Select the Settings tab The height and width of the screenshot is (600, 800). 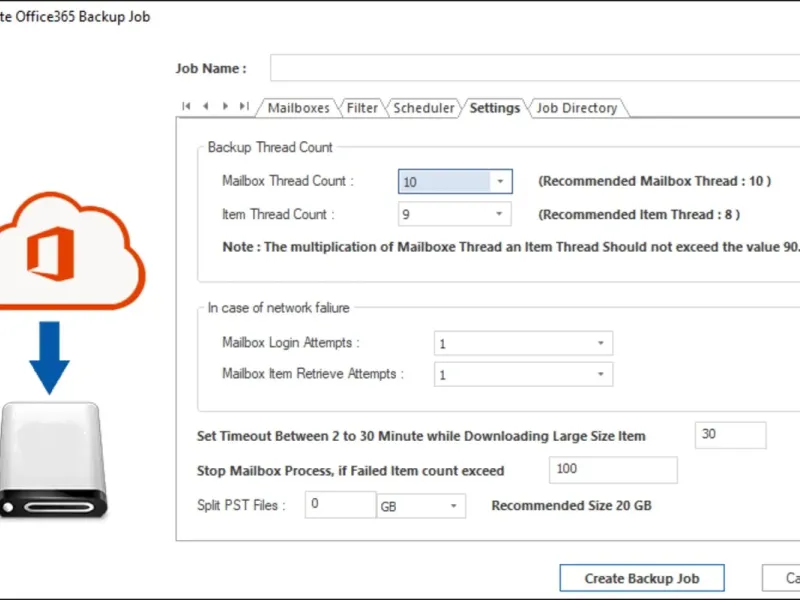coord(494,108)
